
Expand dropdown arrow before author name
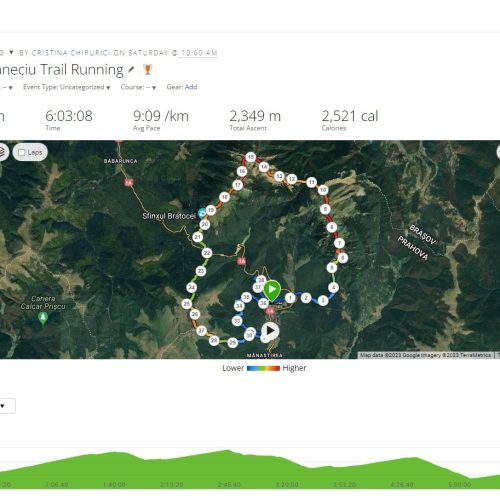click(11, 53)
